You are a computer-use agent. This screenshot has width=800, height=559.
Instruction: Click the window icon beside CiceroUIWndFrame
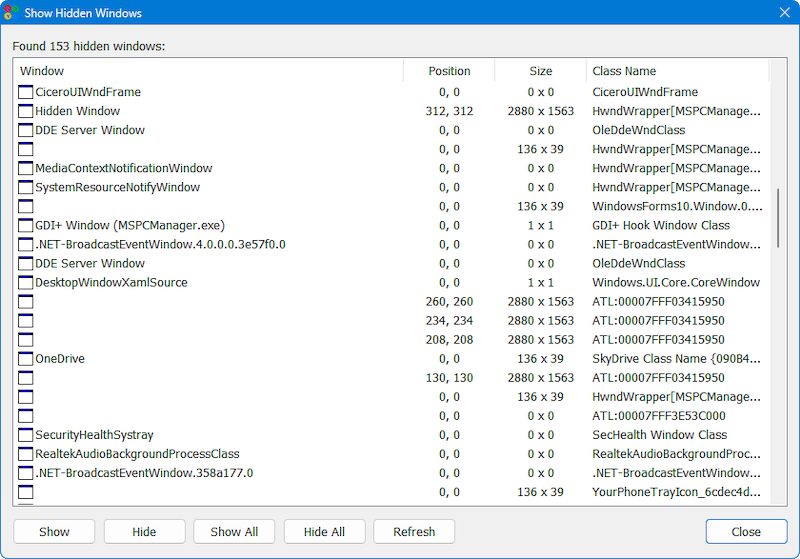(26, 92)
